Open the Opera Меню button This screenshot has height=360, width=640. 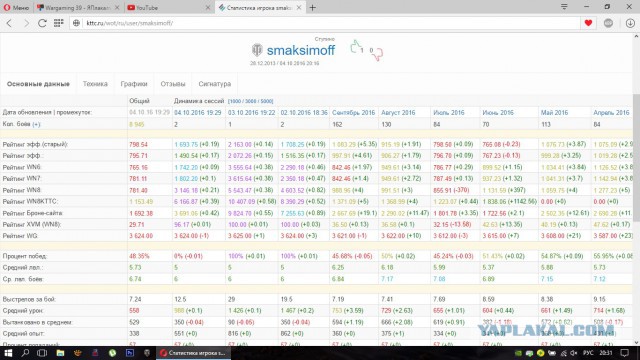[16, 7]
